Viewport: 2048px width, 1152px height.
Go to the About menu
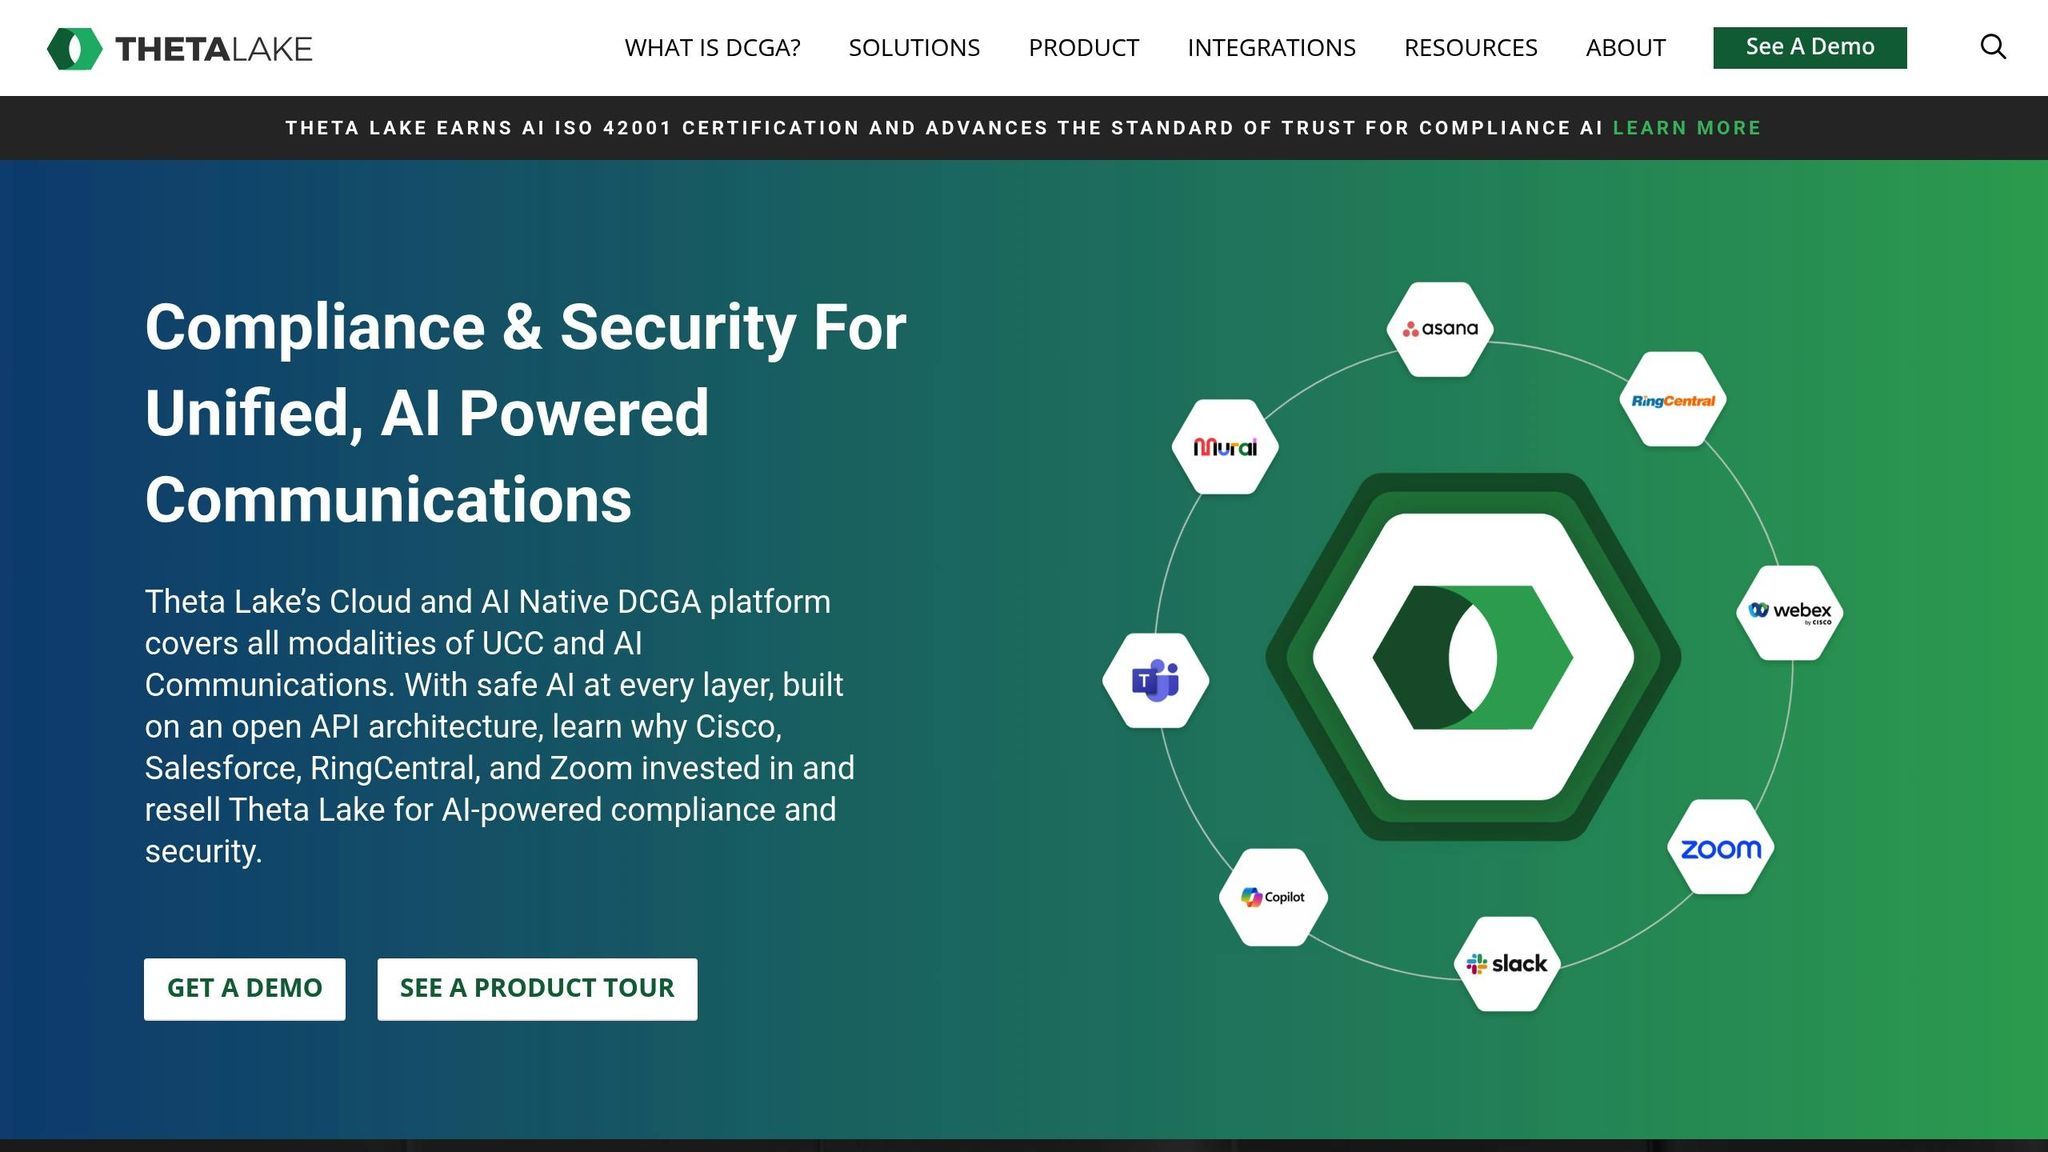click(x=1625, y=48)
